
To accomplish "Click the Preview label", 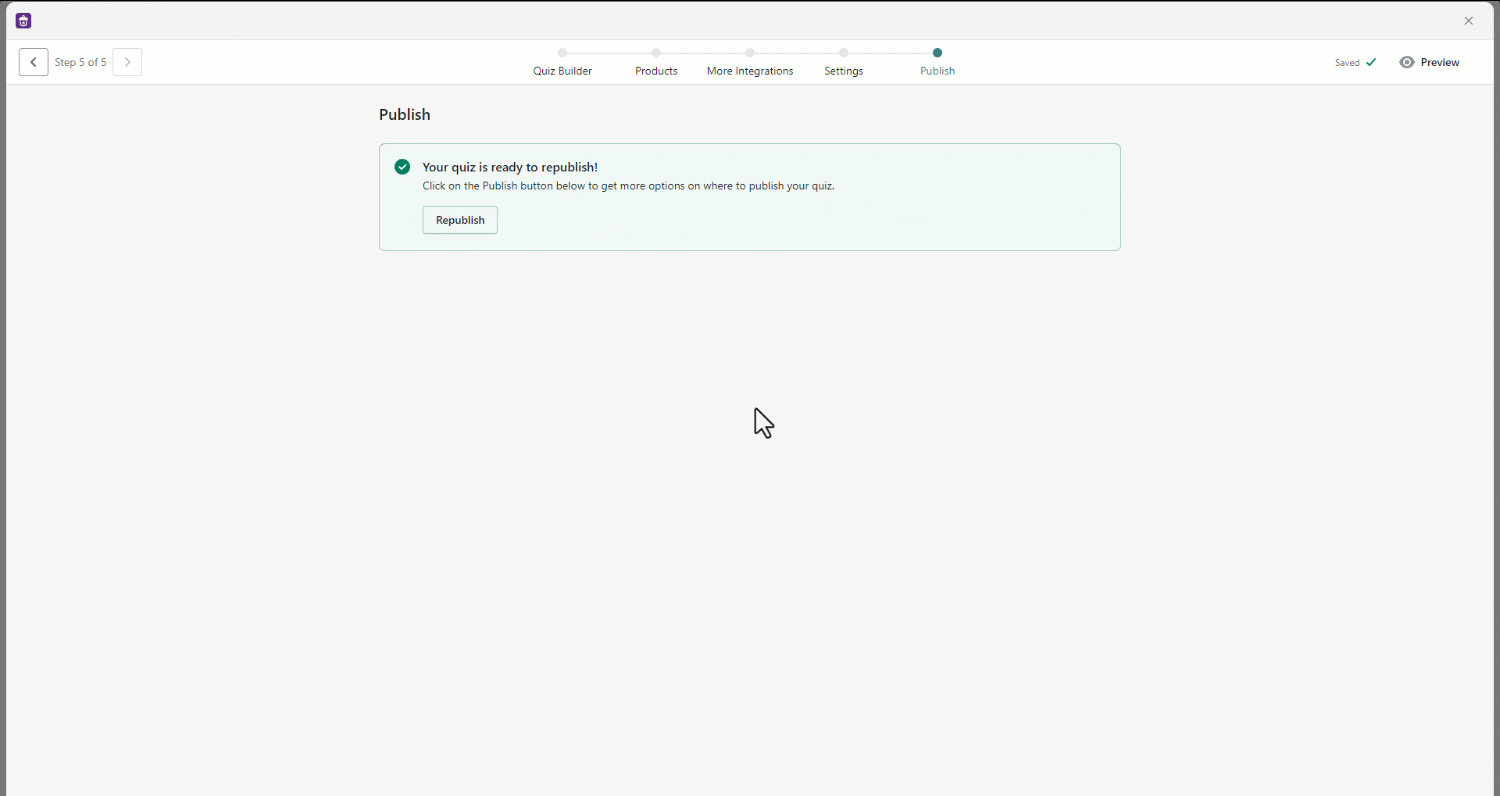I will coord(1440,62).
